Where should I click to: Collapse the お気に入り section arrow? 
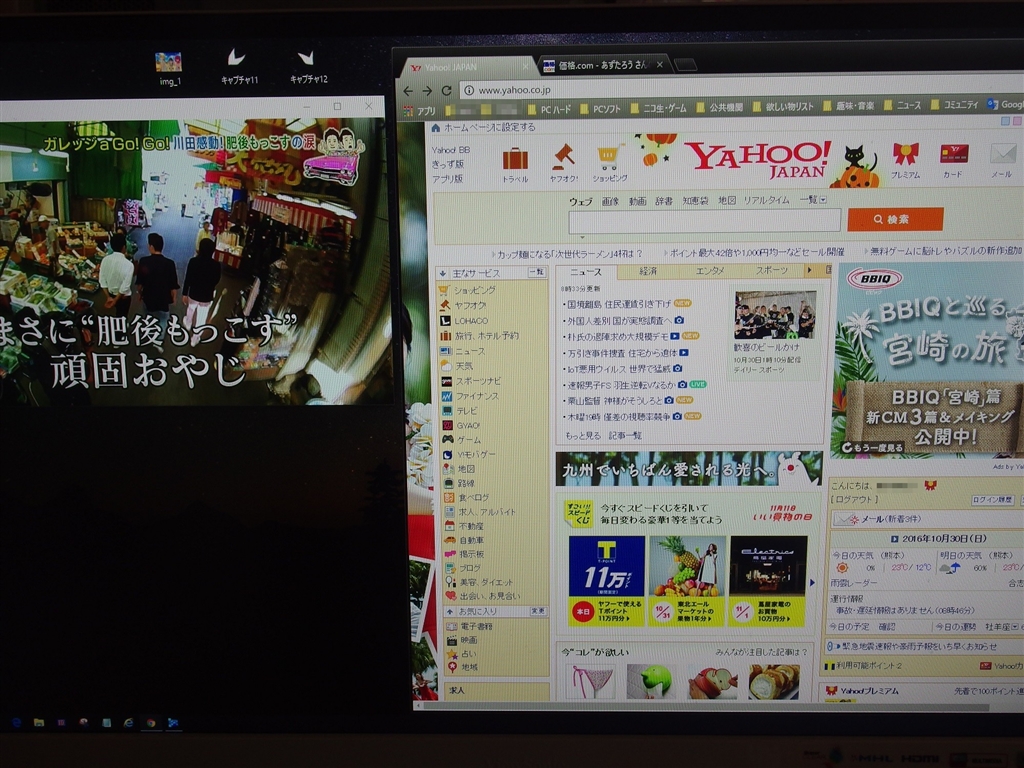[449, 611]
